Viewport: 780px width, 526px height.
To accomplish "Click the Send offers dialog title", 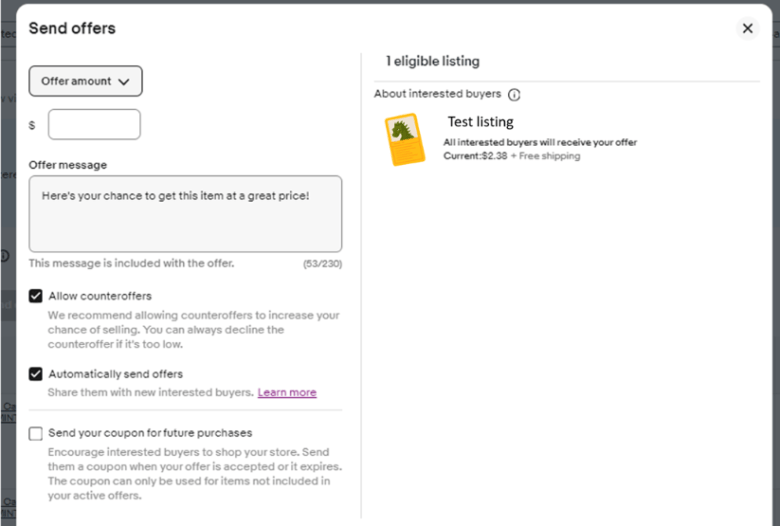I will [x=72, y=28].
